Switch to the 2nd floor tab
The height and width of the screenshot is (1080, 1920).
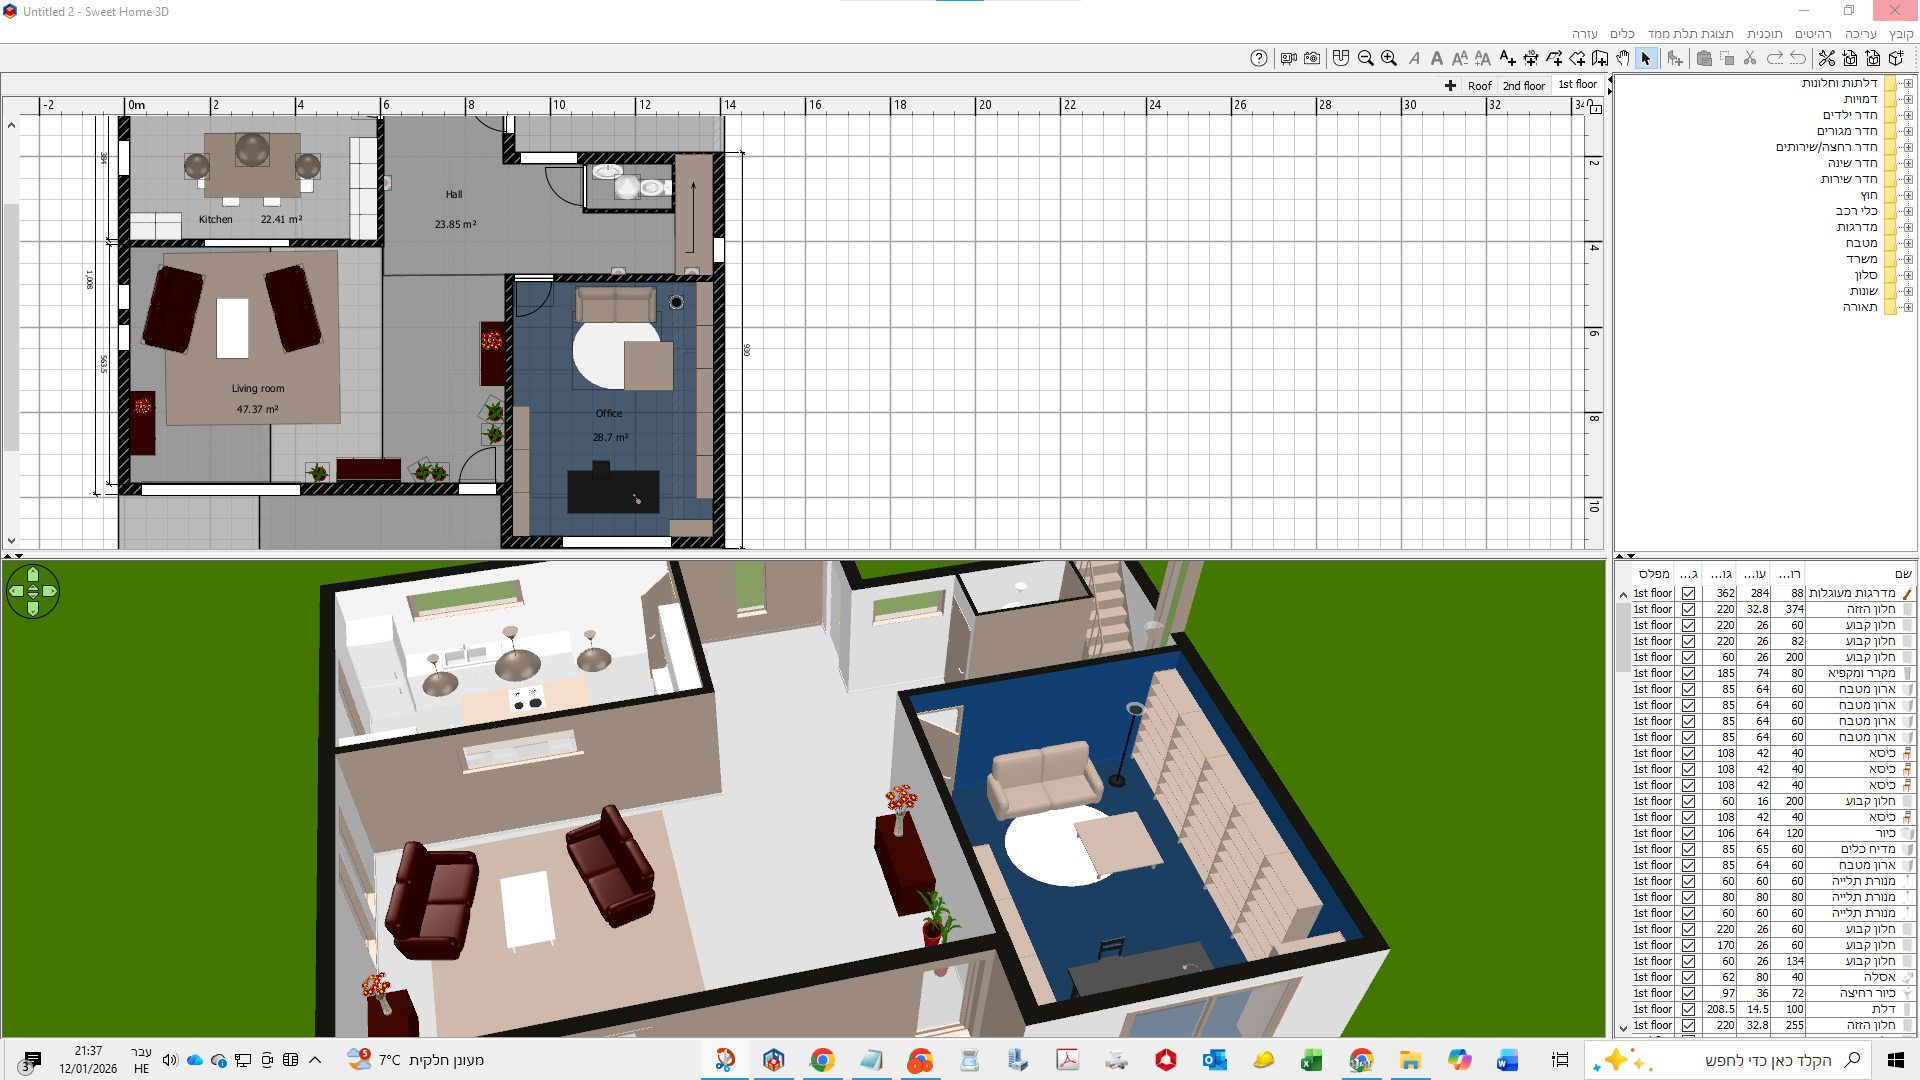1523,86
